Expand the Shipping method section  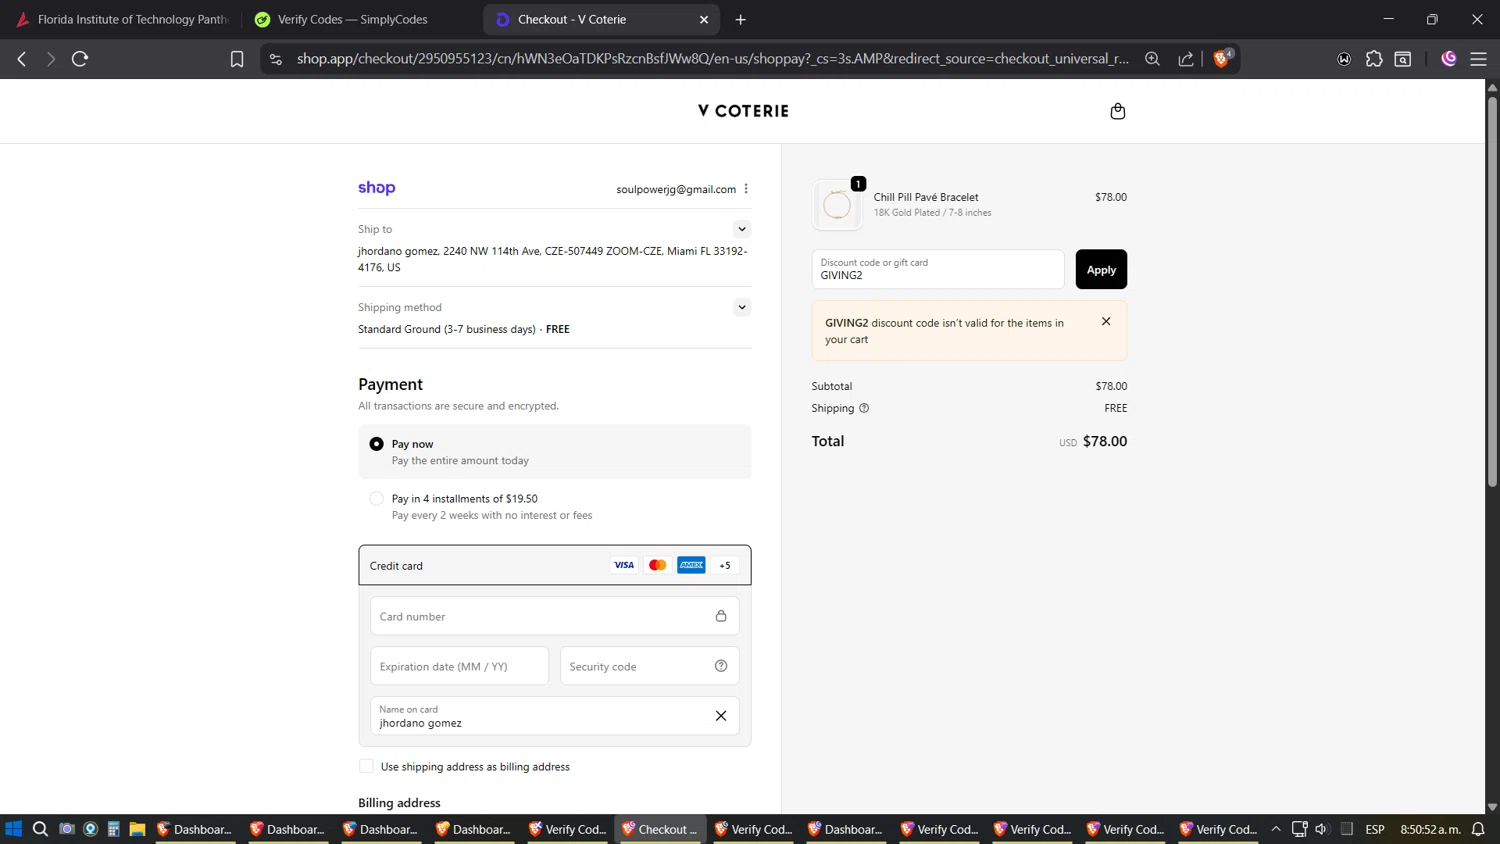click(742, 307)
